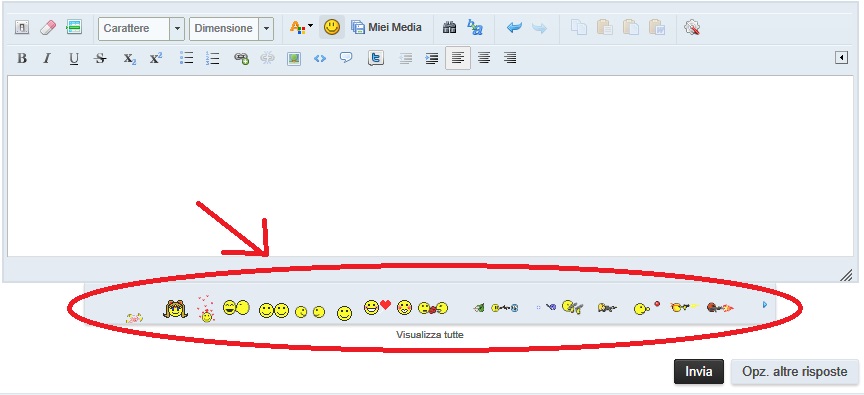Insert a bulleted list
Screen dimensions: 864x395
186,58
